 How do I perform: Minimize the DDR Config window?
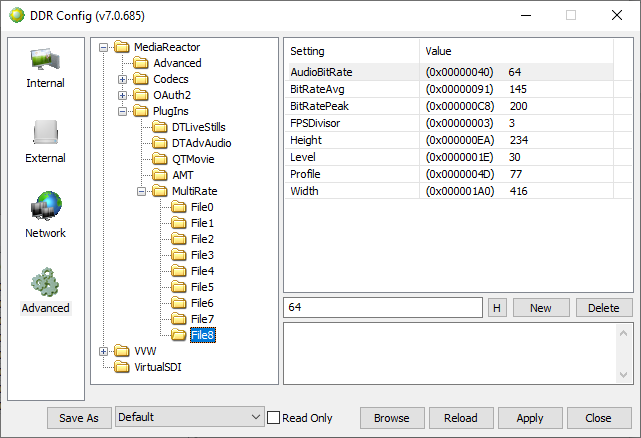coord(526,16)
